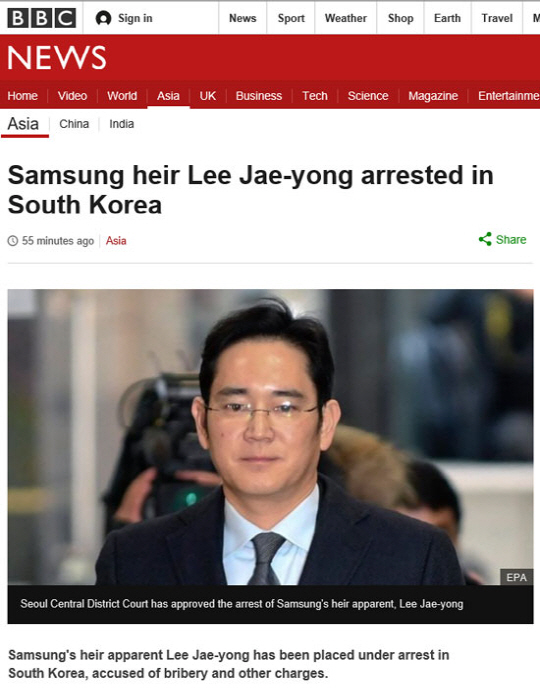Select the UK news tab
Screen dimensions: 540x693
click(208, 96)
